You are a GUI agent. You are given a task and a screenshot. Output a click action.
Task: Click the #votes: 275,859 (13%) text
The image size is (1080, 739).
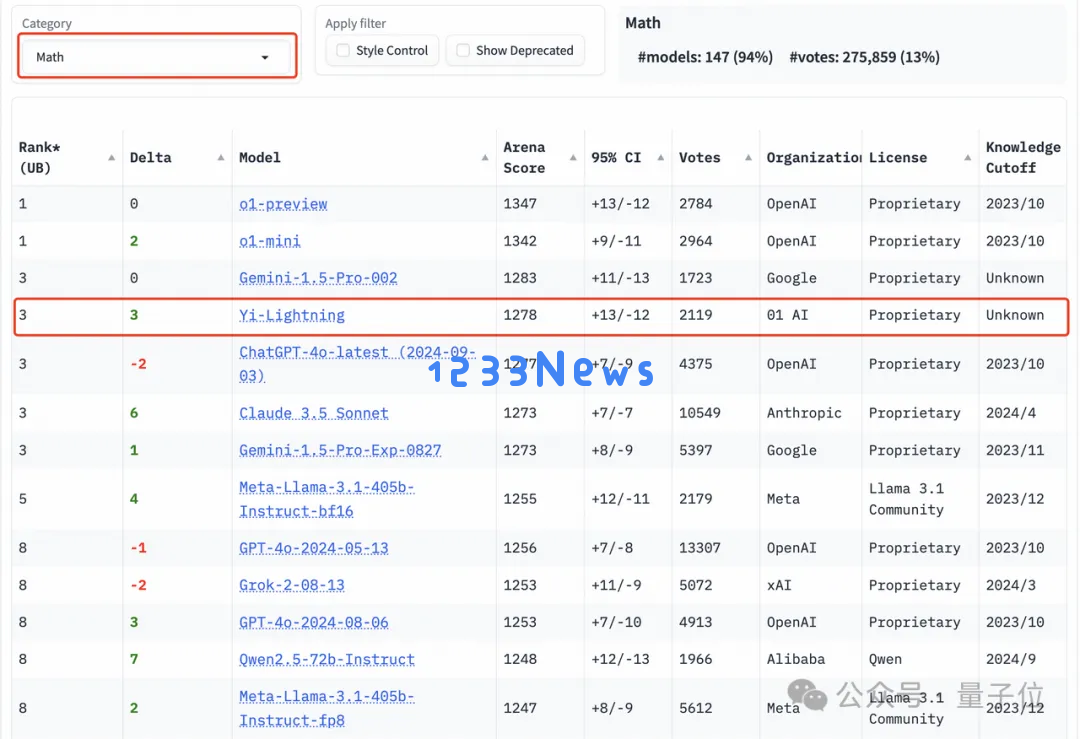point(864,57)
